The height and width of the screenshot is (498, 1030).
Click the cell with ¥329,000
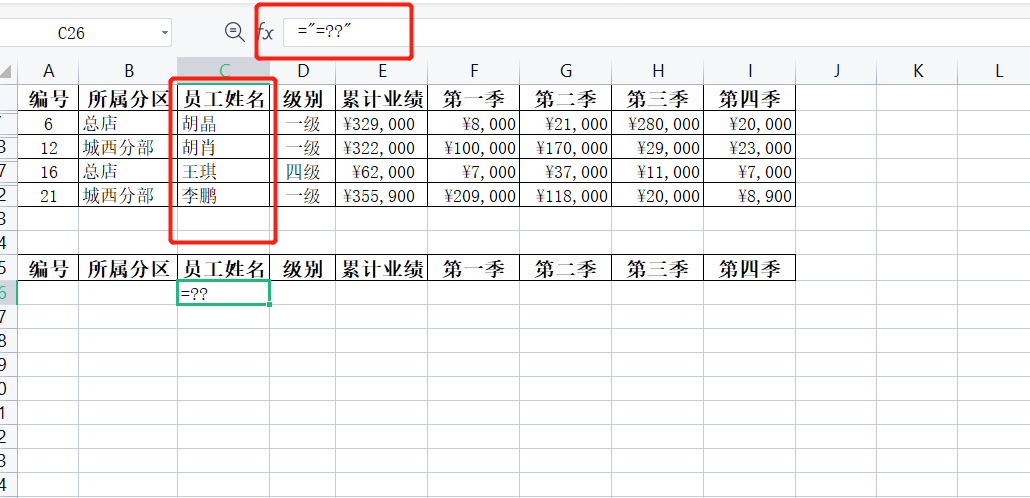tap(382, 124)
